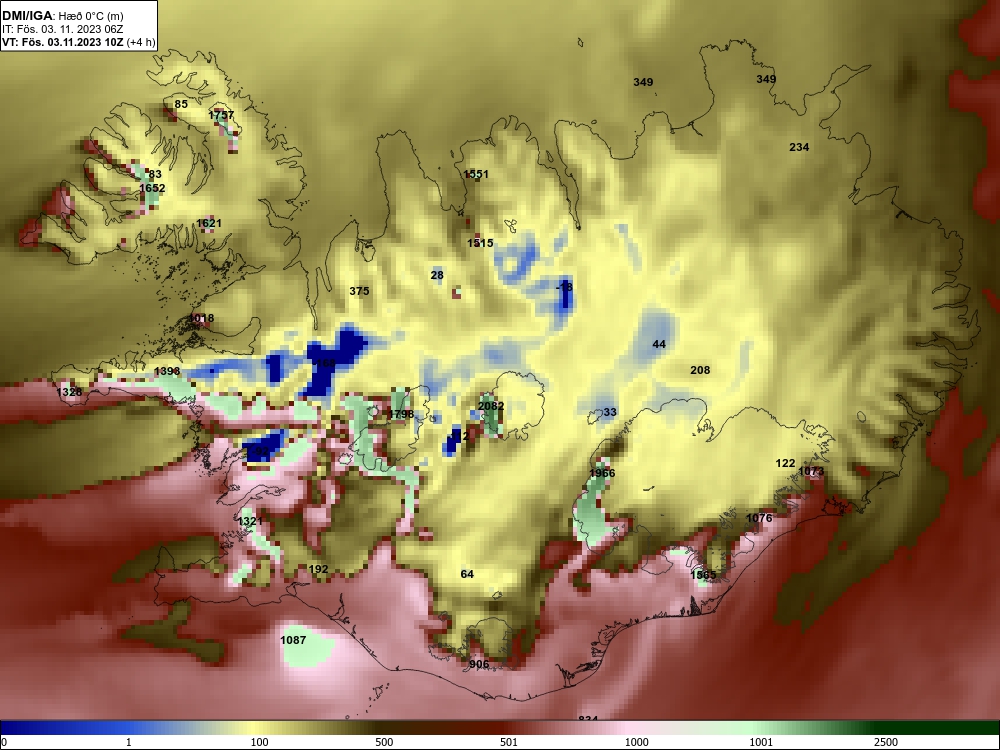Viewport: 1000px width, 750px height.
Task: Click the map value 1396
Action: (167, 371)
